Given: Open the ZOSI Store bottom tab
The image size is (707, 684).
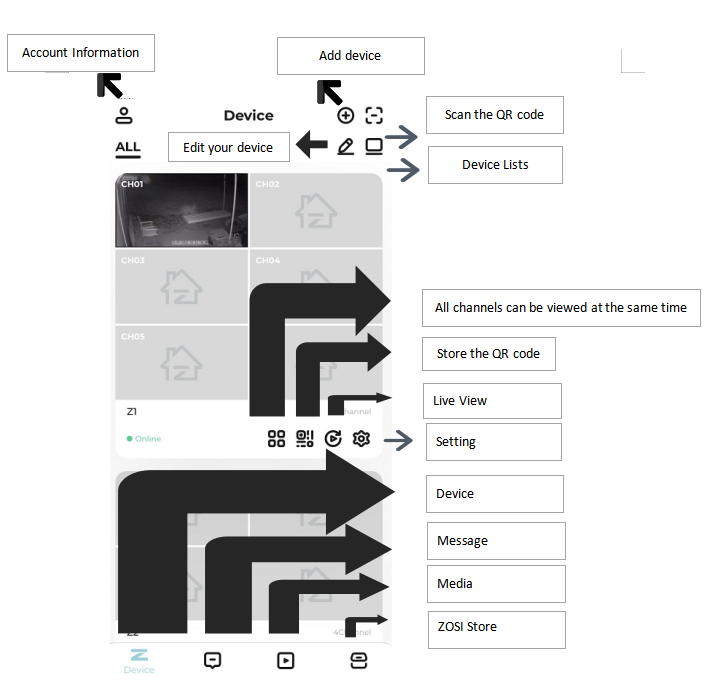Looking at the screenshot, I should click(359, 661).
